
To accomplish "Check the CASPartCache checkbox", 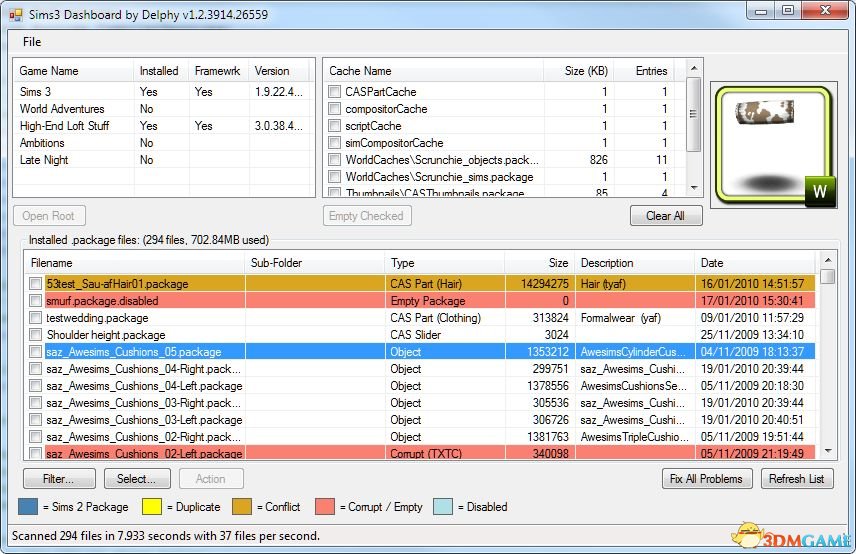I will pos(334,92).
